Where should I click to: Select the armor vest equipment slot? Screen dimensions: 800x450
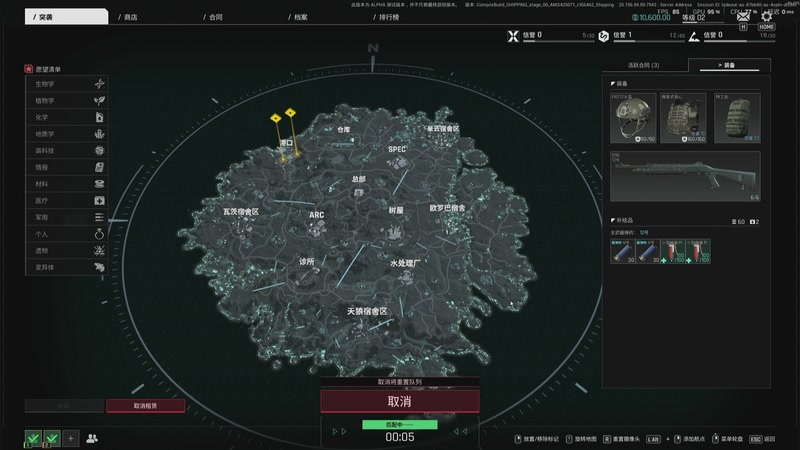coord(683,118)
